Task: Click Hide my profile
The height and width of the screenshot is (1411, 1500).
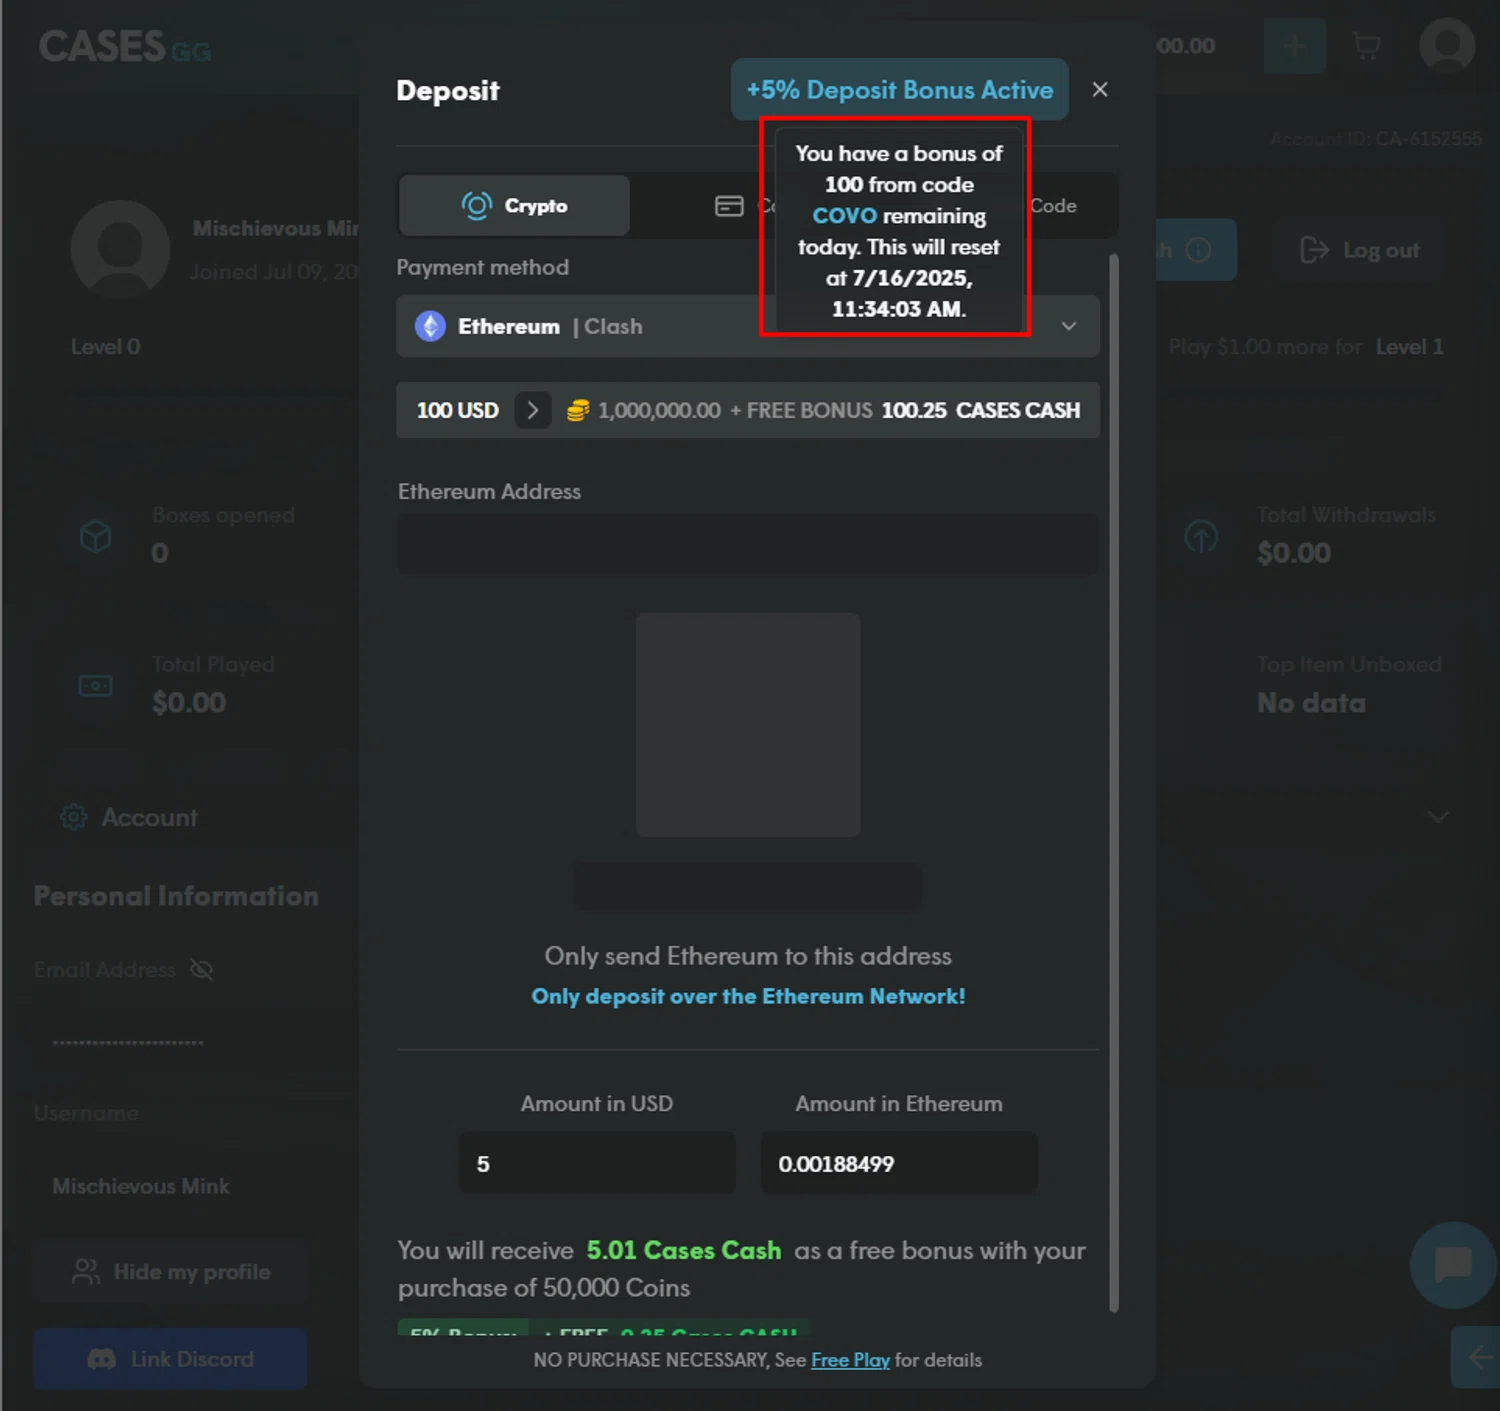Action: tap(171, 1272)
